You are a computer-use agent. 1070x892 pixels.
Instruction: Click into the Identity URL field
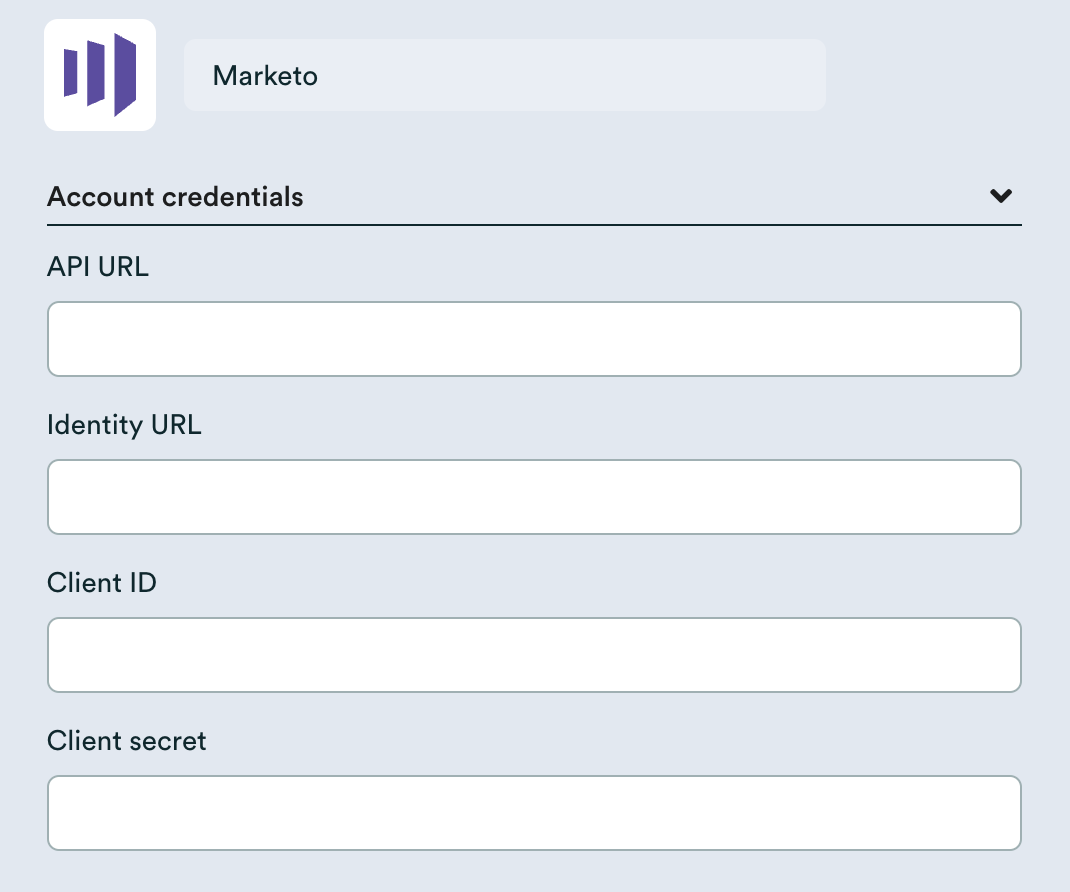point(534,497)
